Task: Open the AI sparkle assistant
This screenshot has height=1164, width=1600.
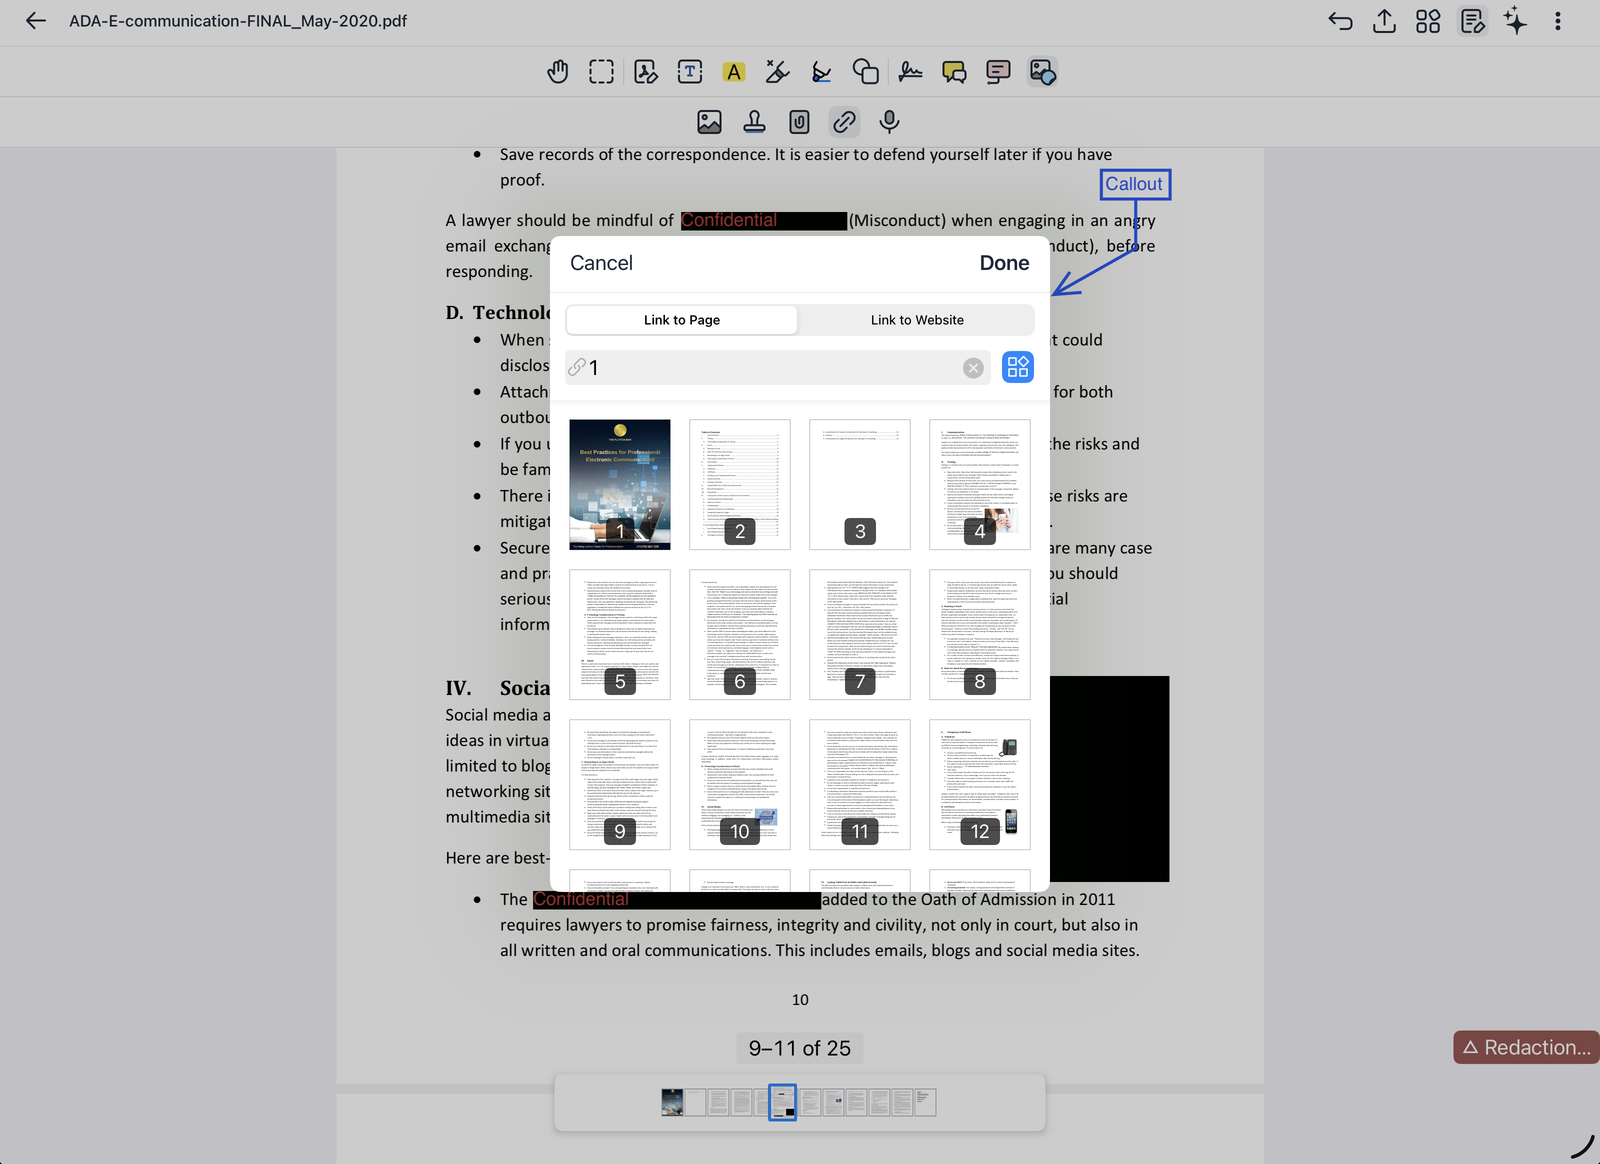Action: tap(1516, 20)
